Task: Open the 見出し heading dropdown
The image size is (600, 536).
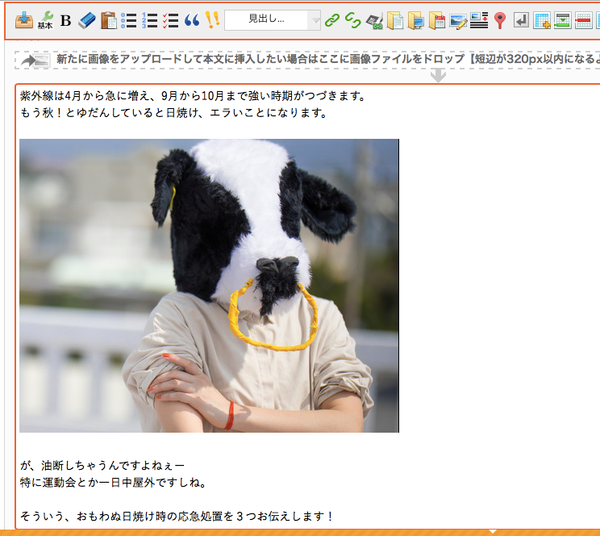Action: (272, 20)
